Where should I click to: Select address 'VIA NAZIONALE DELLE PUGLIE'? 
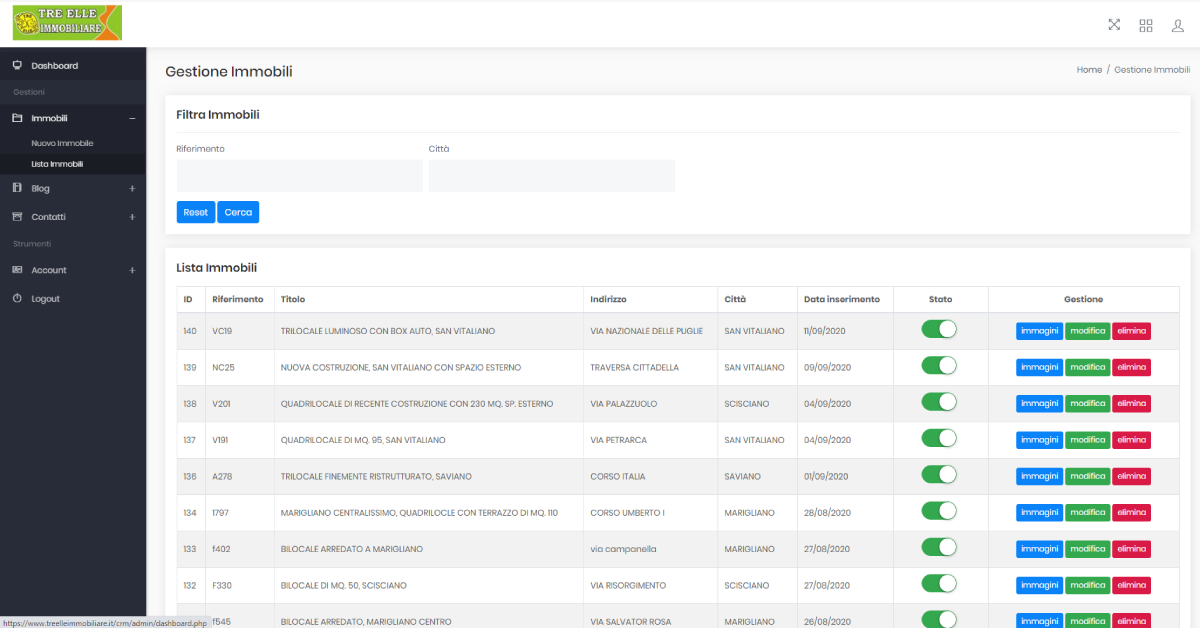pyautogui.click(x=647, y=331)
